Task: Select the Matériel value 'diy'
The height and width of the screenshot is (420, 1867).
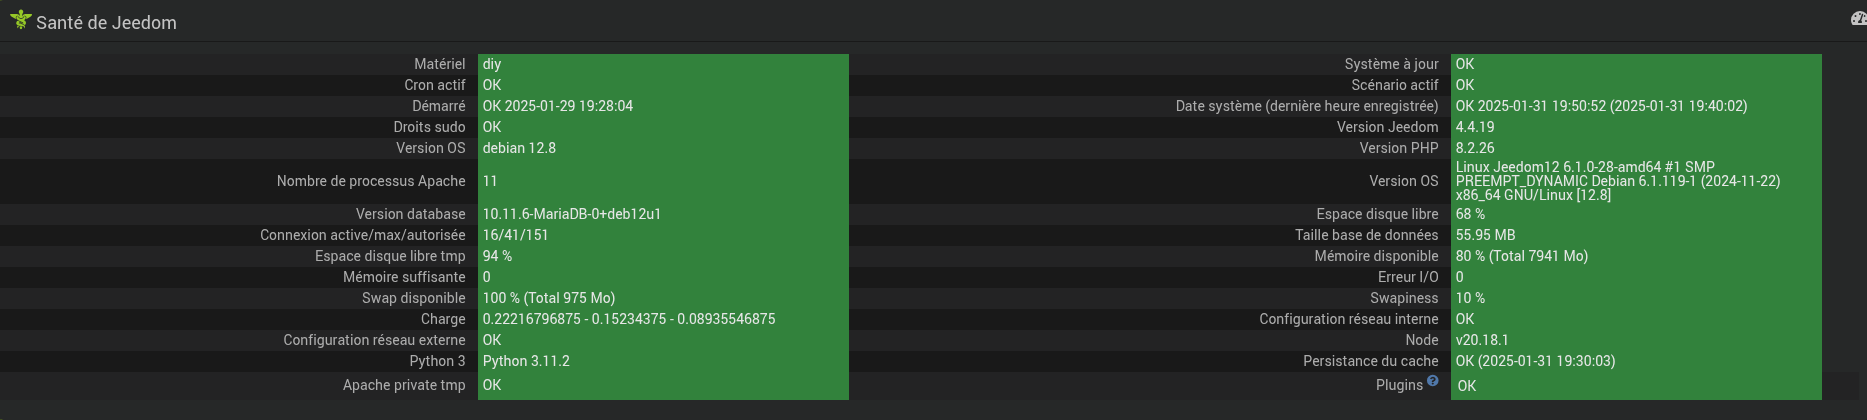Action: [x=492, y=64]
